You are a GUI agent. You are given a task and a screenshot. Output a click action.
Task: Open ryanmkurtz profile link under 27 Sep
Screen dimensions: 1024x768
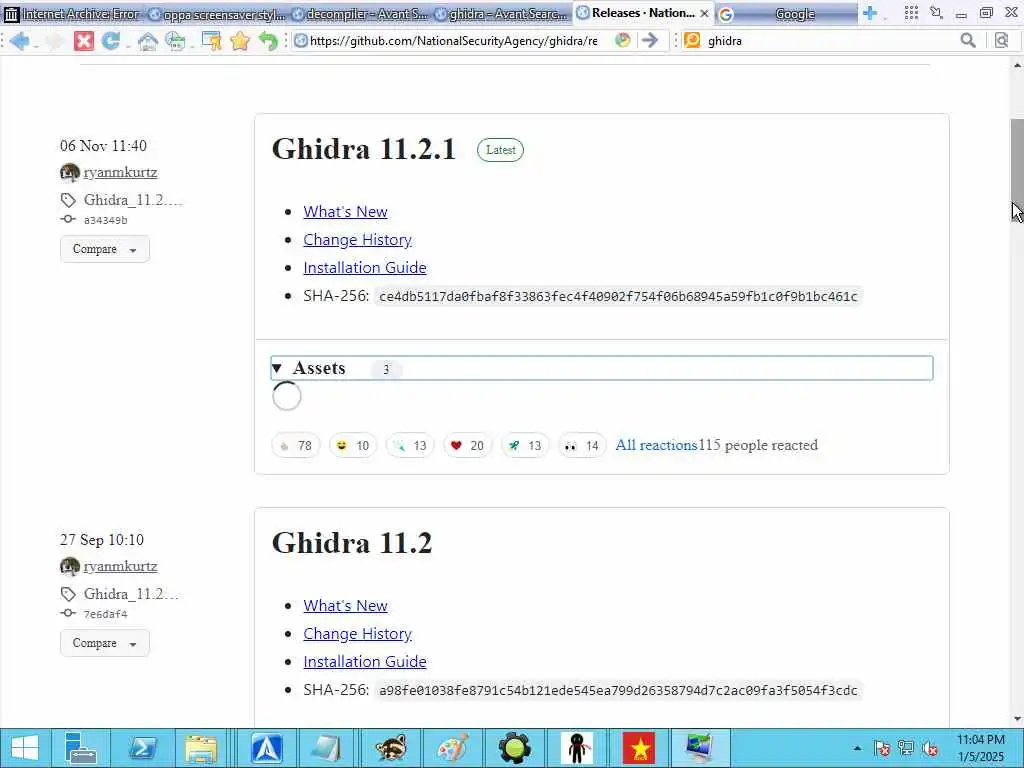pyautogui.click(x=120, y=566)
